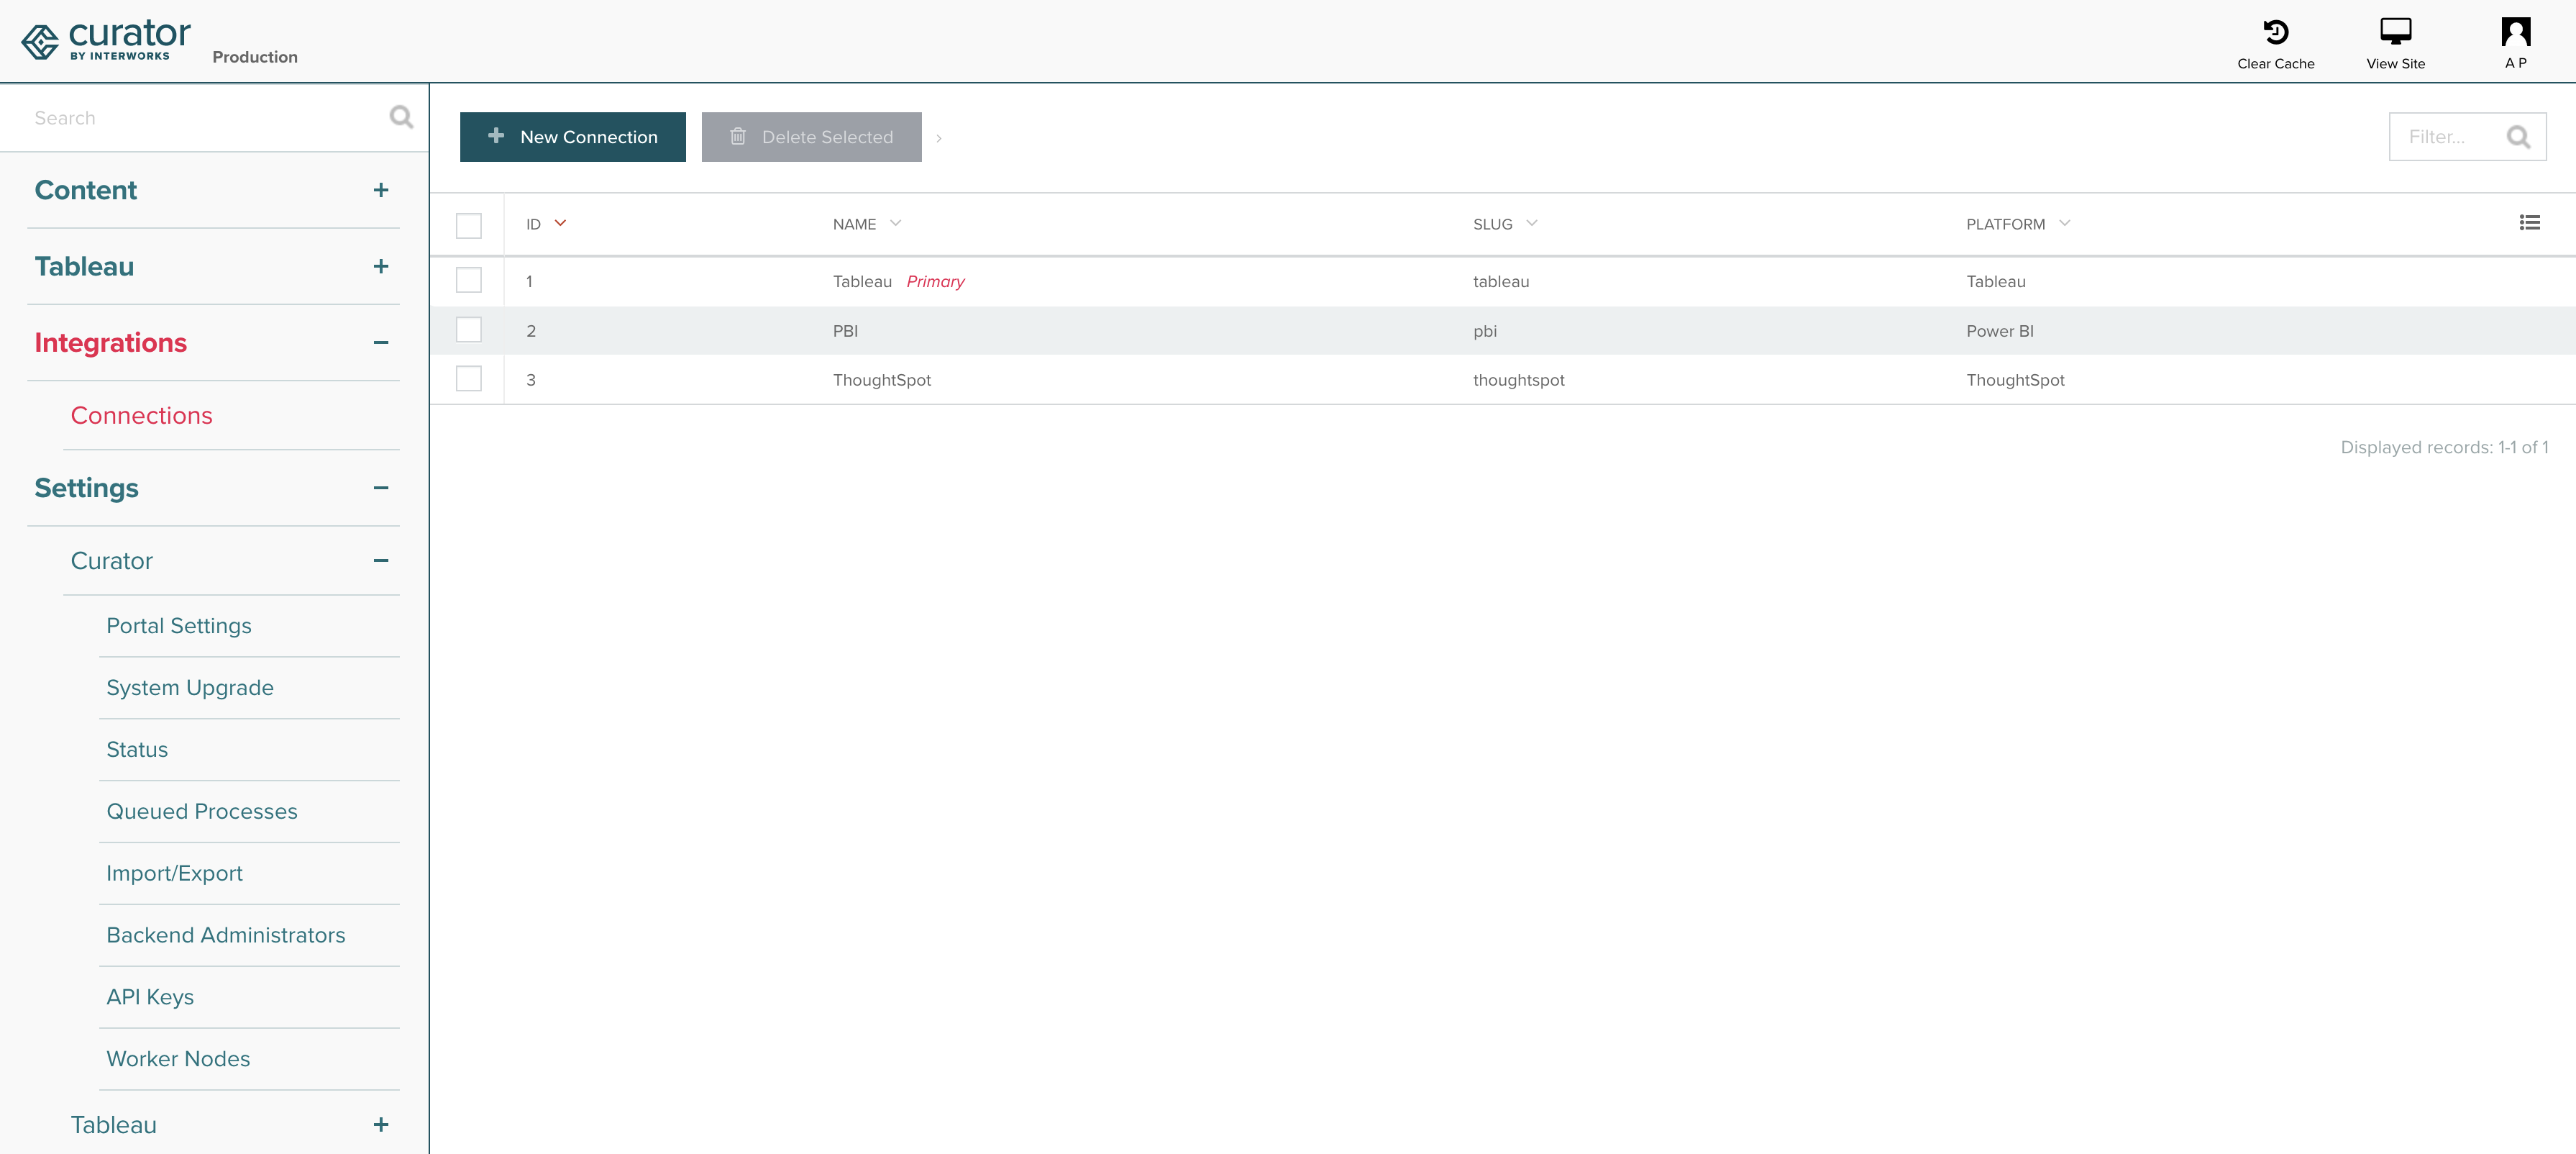Image resolution: width=2576 pixels, height=1154 pixels.
Task: Open the PBI connection name
Action: tap(845, 331)
